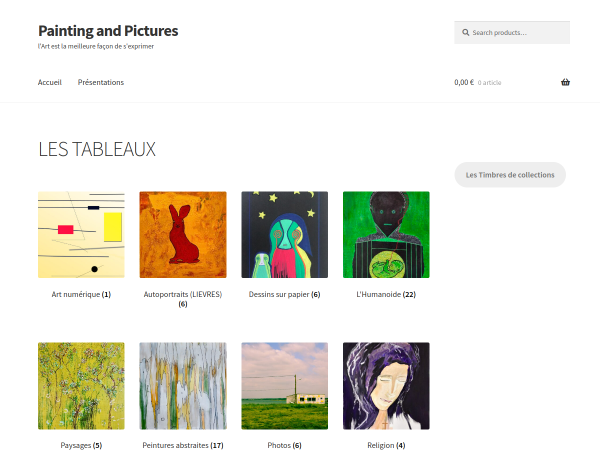
Task: Open the Religion portrait thumbnail
Action: (386, 386)
